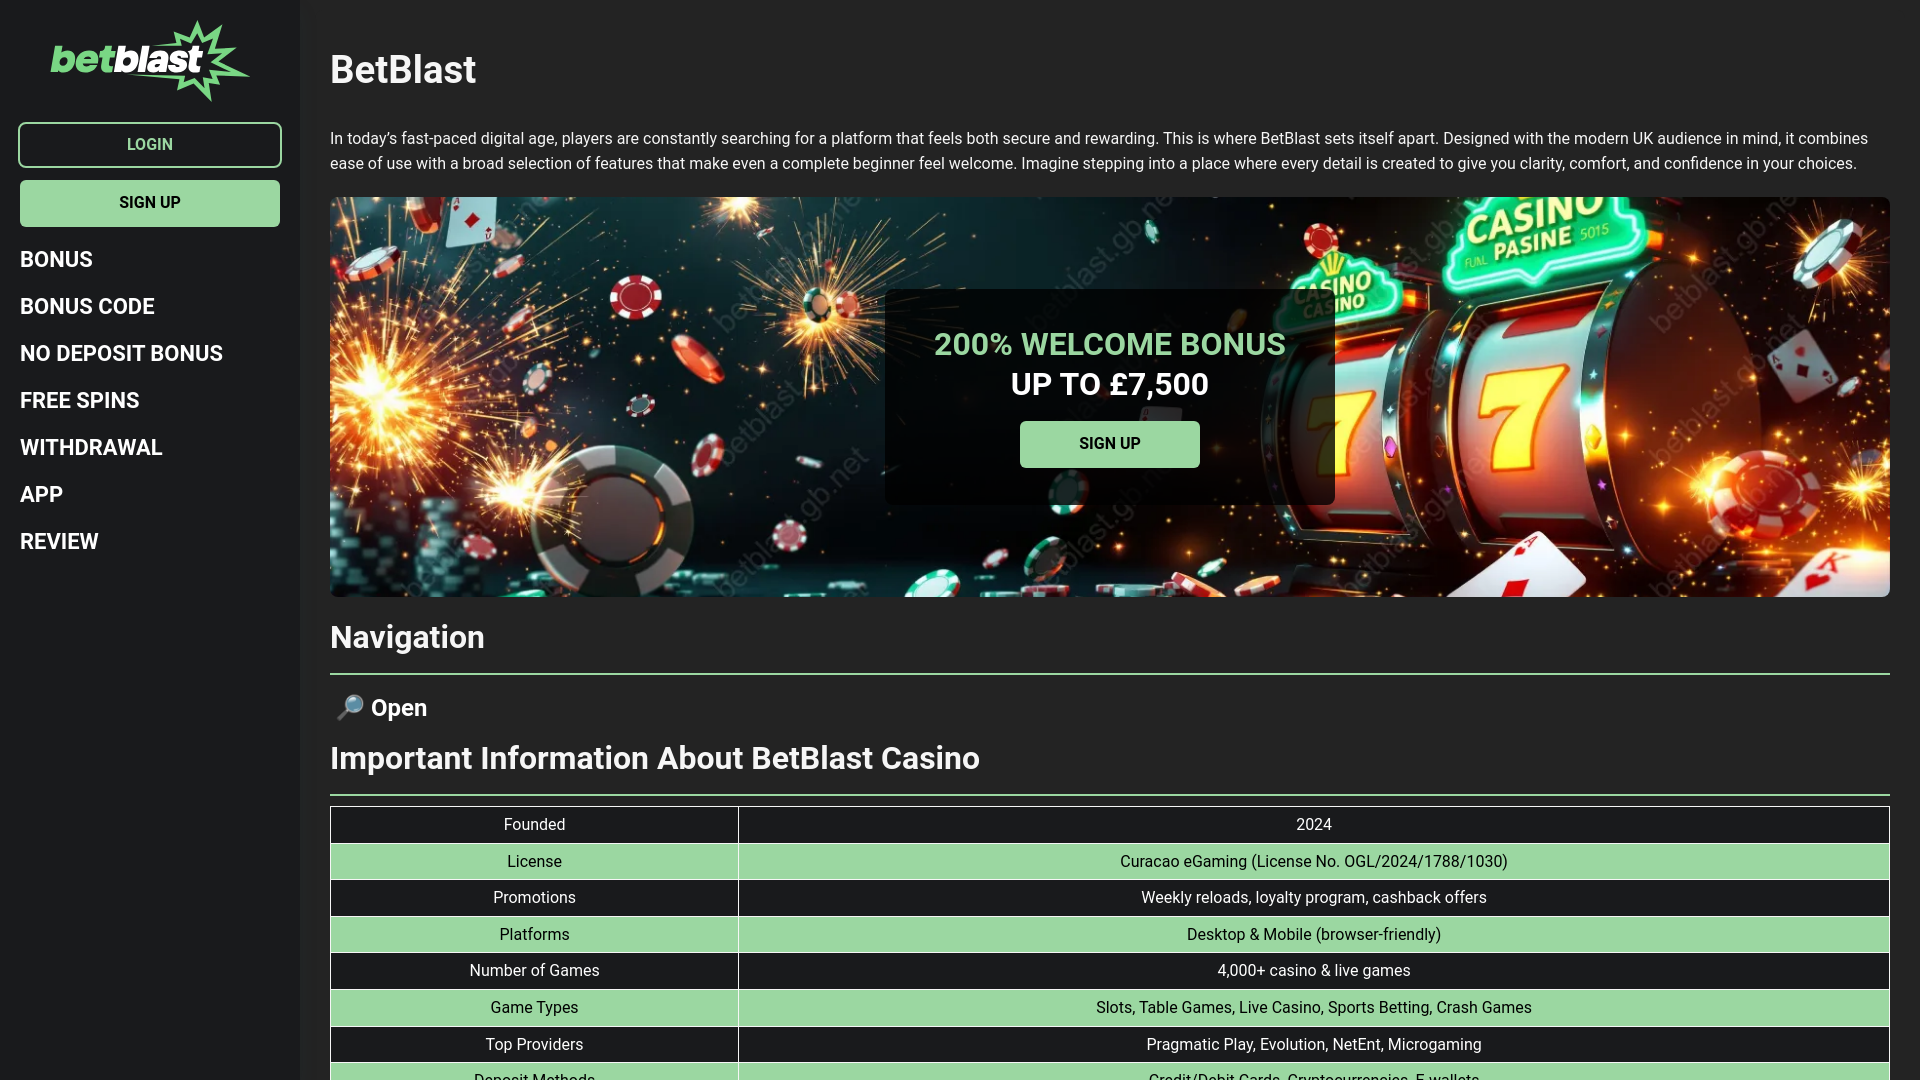Click the betblast logo
Viewport: 1920px width, 1080px height.
coord(150,61)
